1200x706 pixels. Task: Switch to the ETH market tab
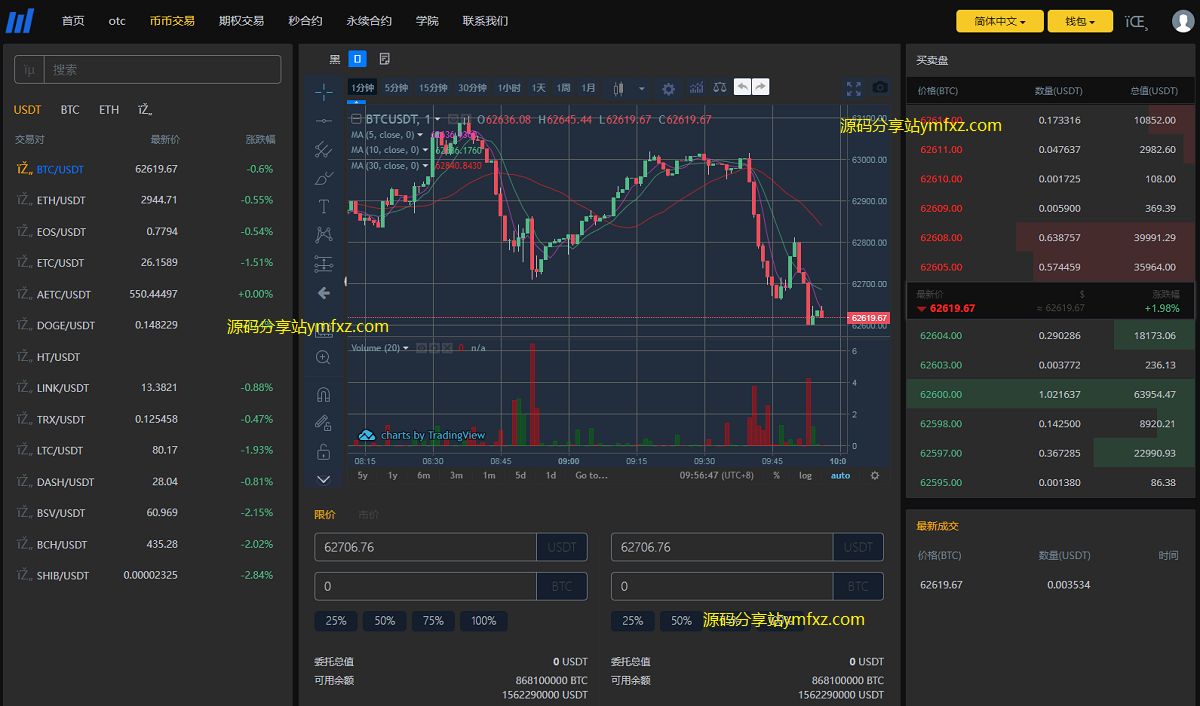(109, 110)
